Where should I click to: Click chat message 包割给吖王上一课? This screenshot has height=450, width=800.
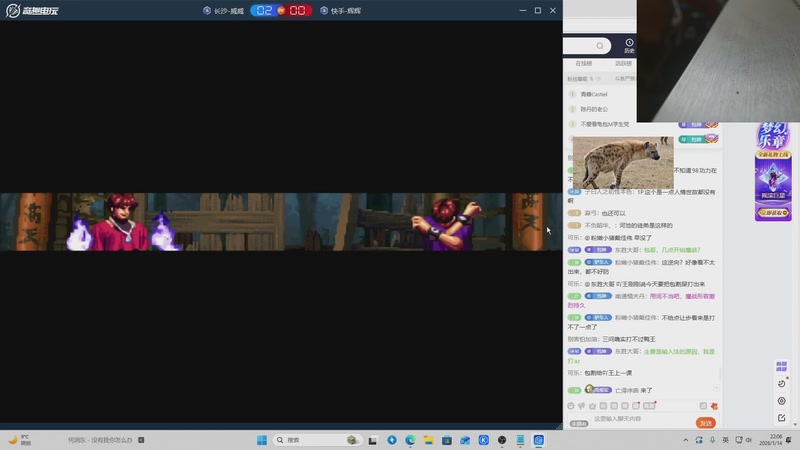(x=608, y=373)
